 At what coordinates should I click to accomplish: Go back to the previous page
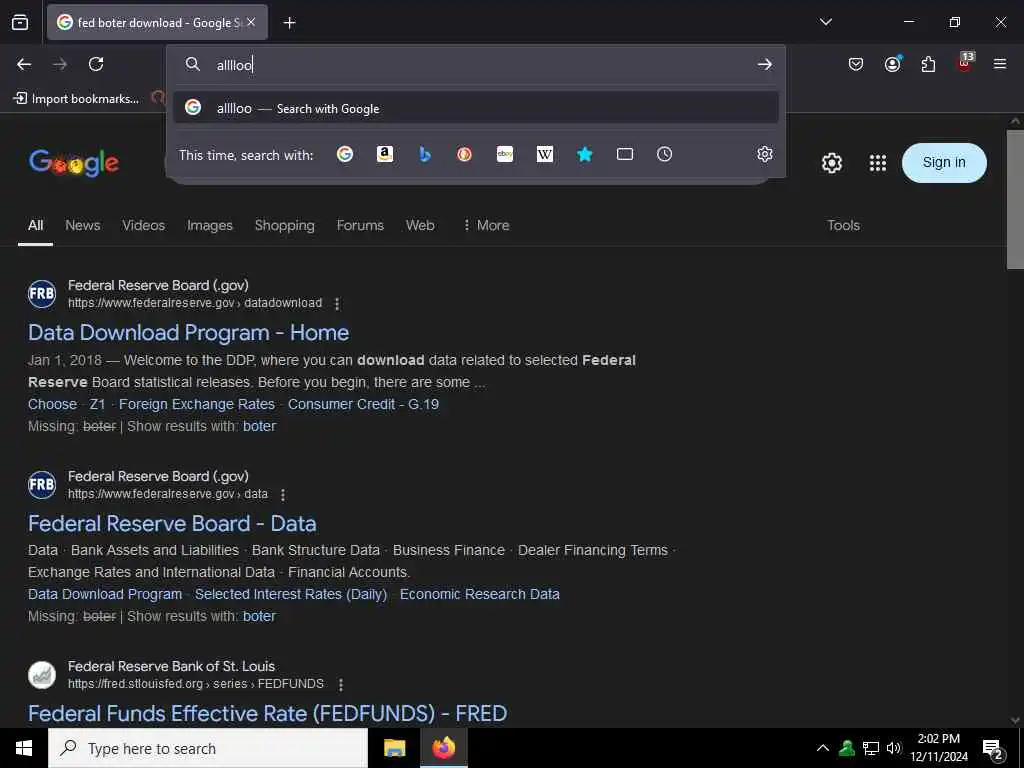[24, 64]
